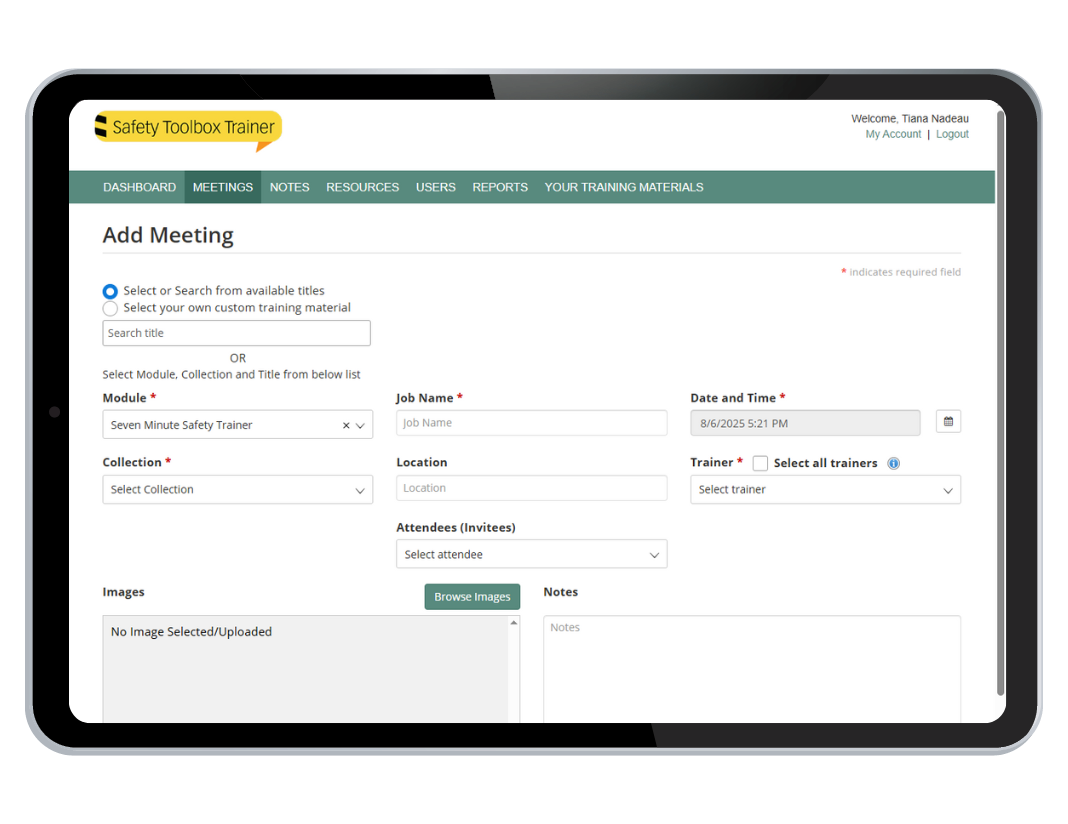
Task: Click the Images list scroll-up arrow
Action: click(514, 623)
